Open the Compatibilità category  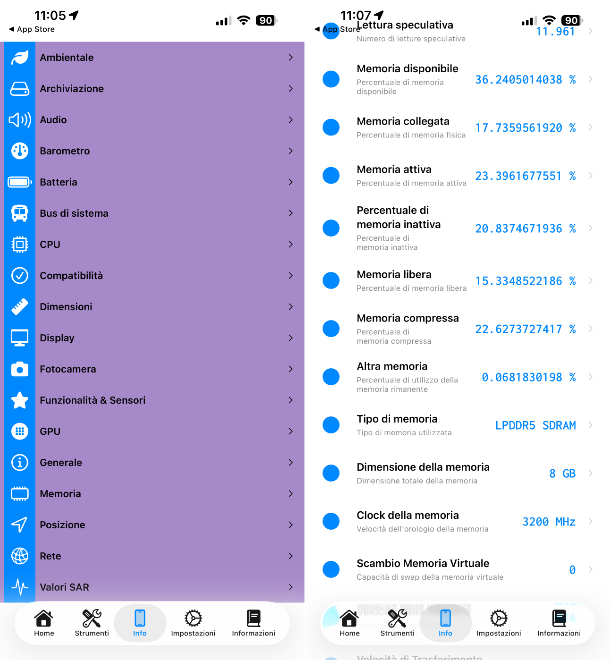(154, 276)
